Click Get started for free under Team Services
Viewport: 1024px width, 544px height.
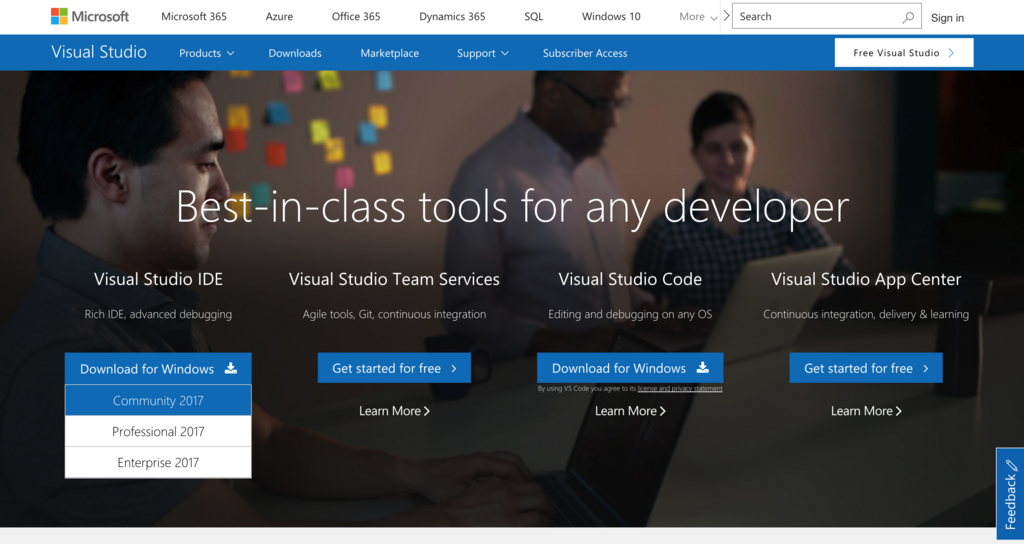[394, 368]
